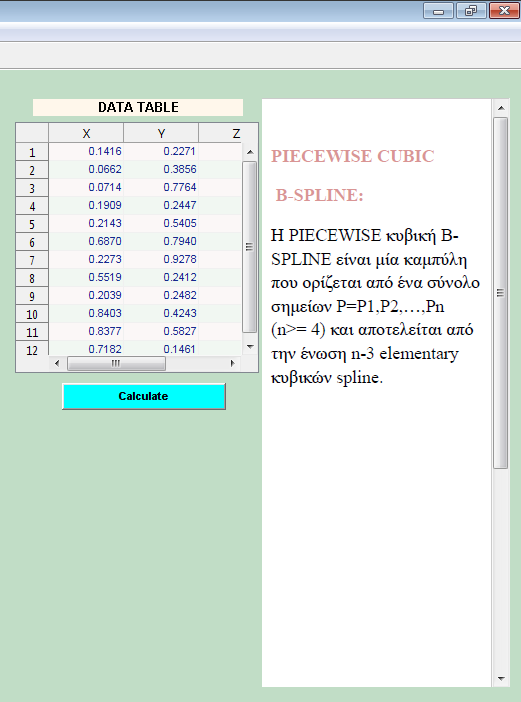Click the text panel scroll up arrow
The width and height of the screenshot is (521, 702).
point(501,108)
